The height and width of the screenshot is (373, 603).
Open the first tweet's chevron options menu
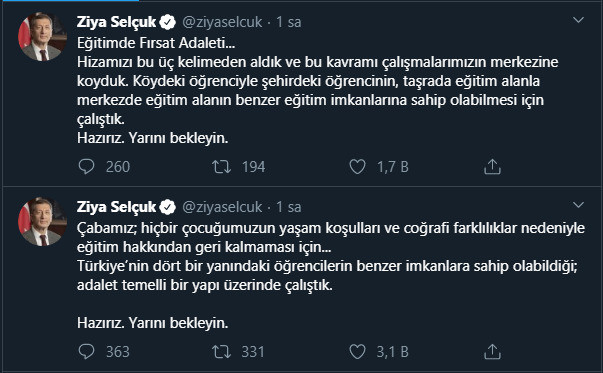point(578,20)
